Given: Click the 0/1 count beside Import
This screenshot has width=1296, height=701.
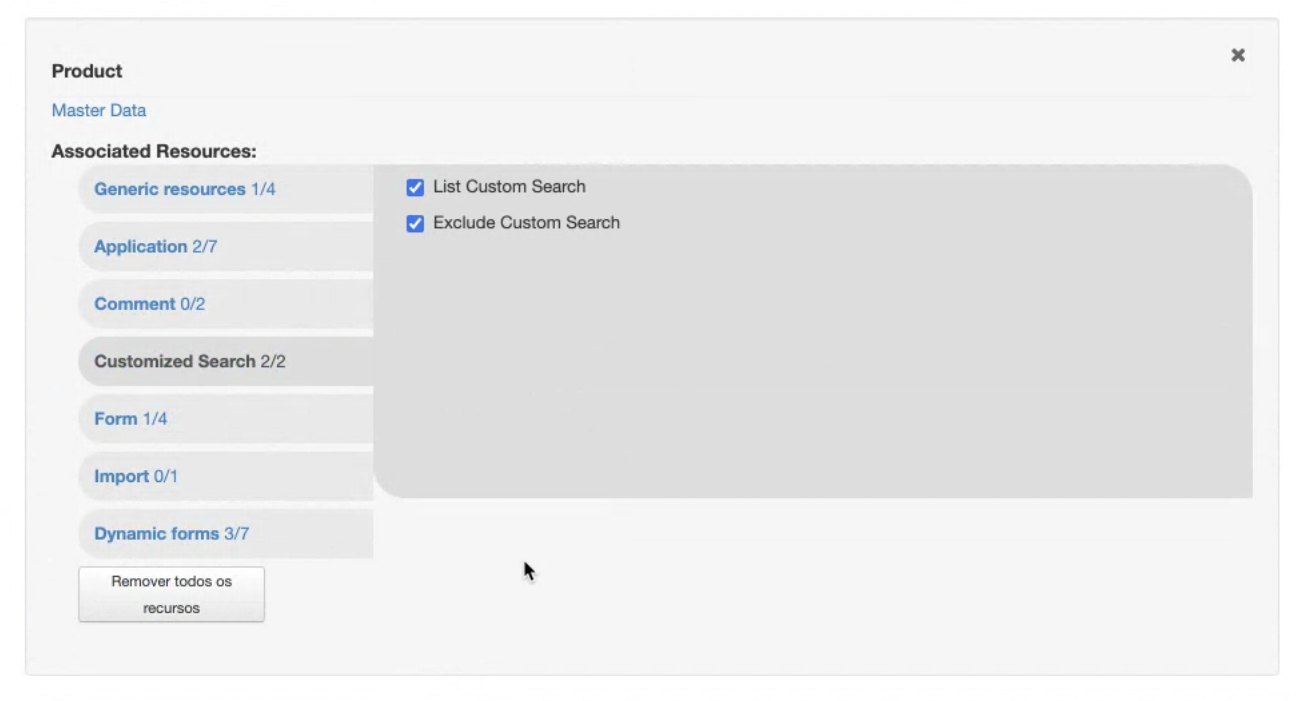Looking at the screenshot, I should [x=166, y=476].
